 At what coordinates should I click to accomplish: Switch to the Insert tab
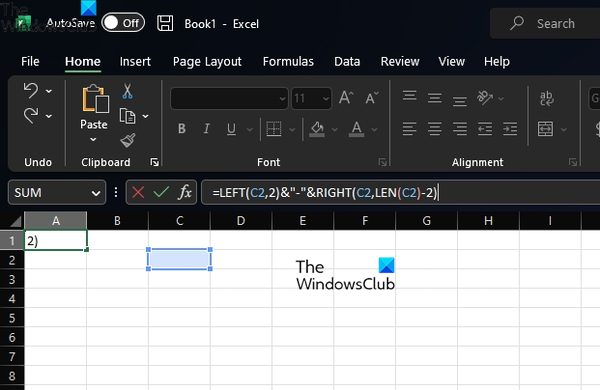tap(135, 61)
